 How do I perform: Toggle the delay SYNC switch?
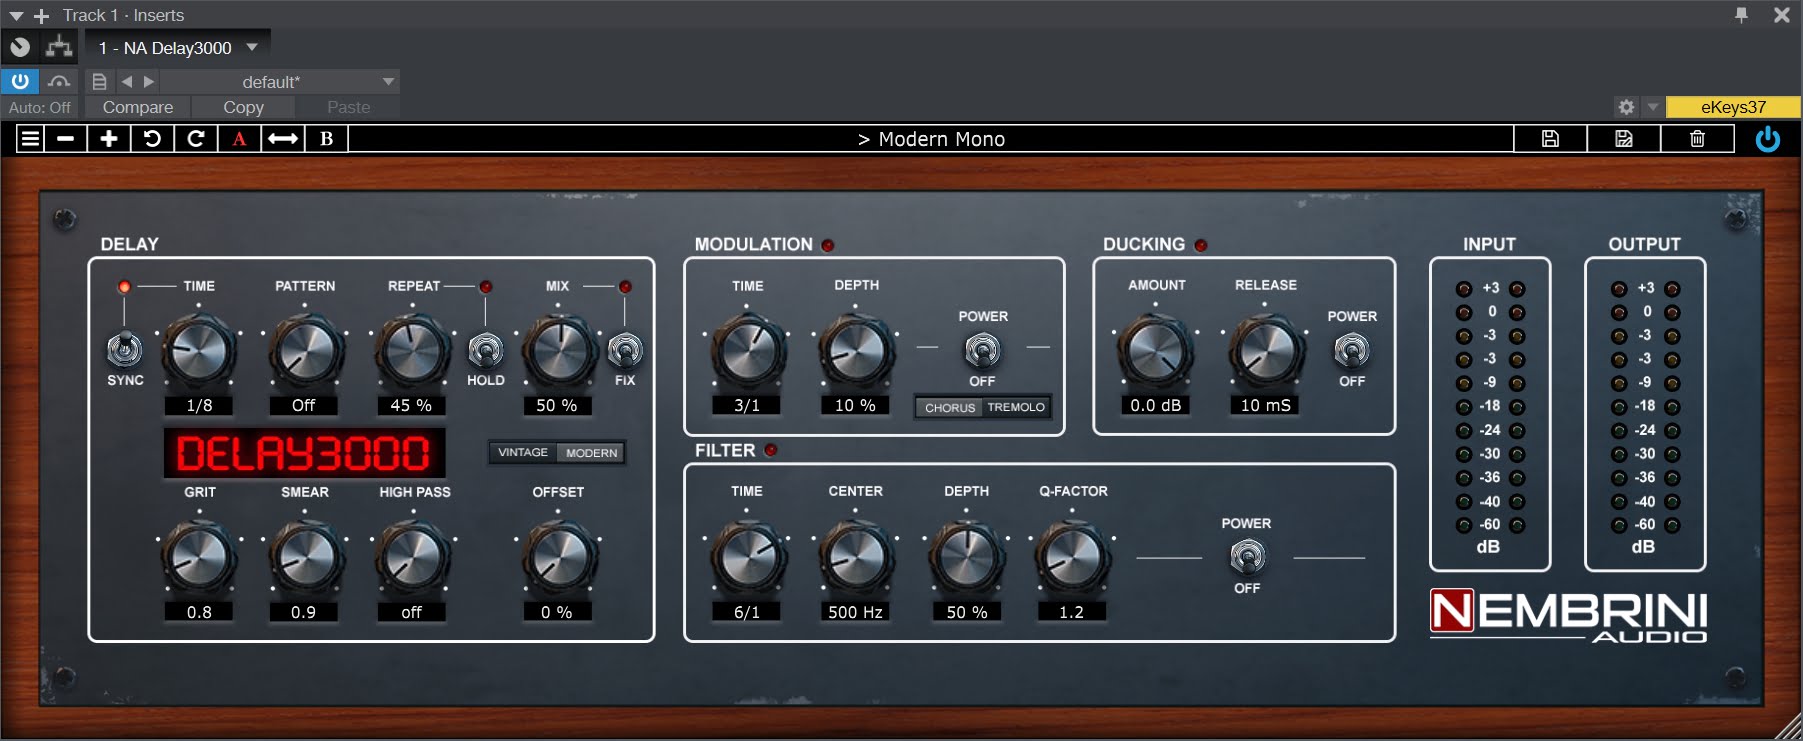tap(124, 350)
